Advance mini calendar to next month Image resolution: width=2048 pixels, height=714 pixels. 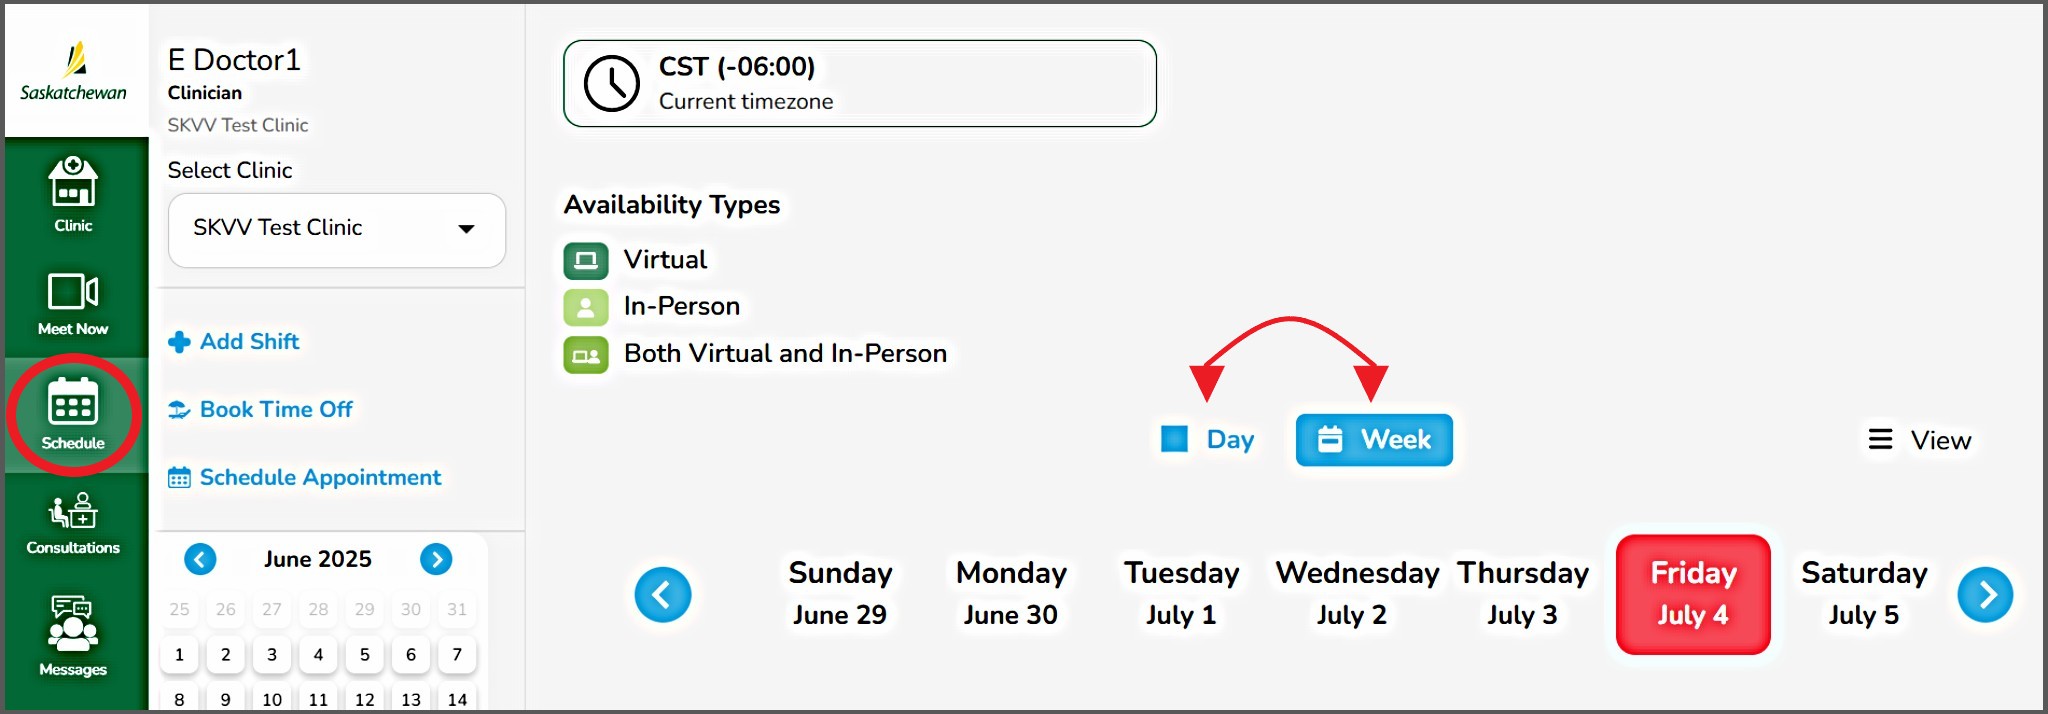tap(436, 559)
